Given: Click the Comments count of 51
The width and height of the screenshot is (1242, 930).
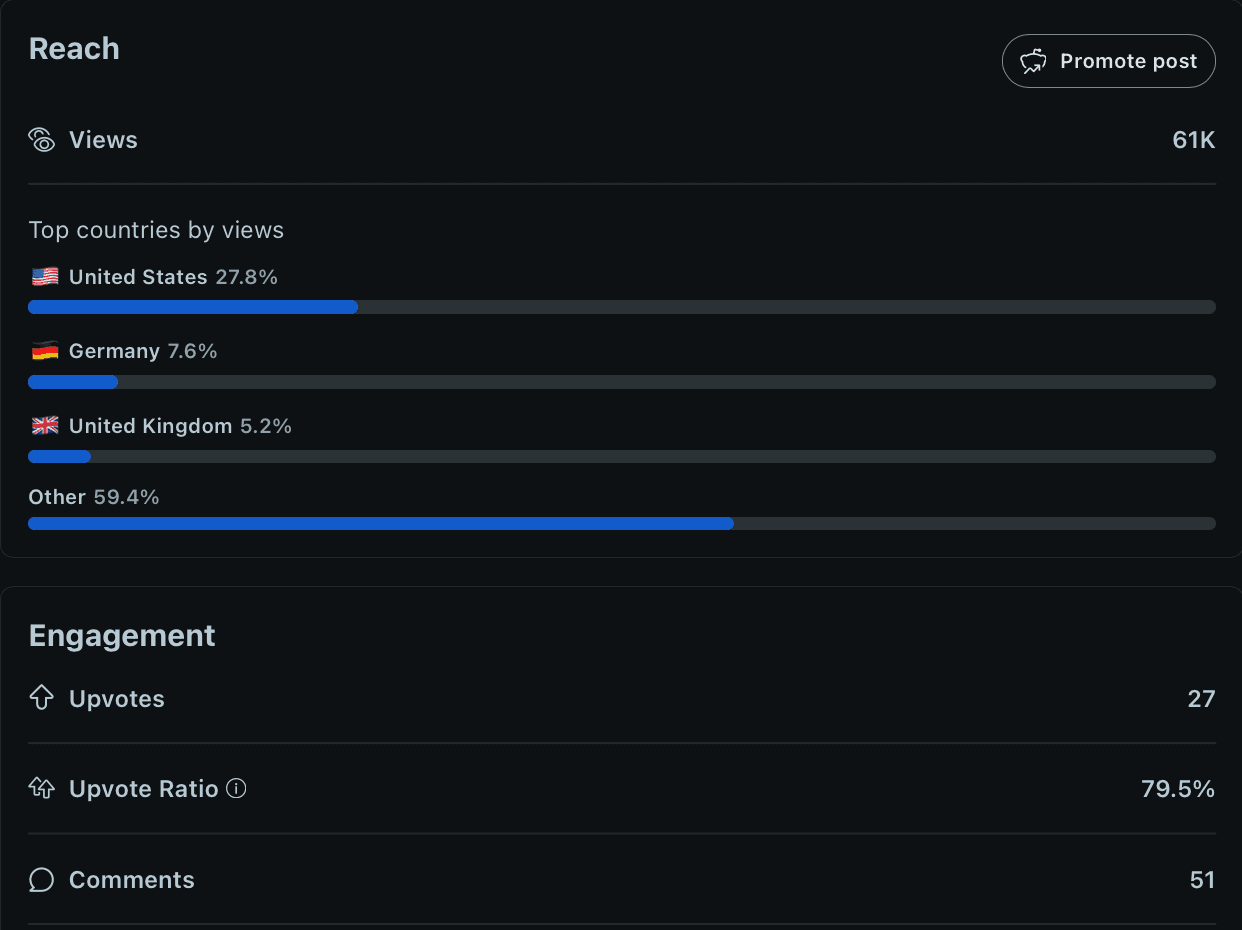Looking at the screenshot, I should [1202, 880].
